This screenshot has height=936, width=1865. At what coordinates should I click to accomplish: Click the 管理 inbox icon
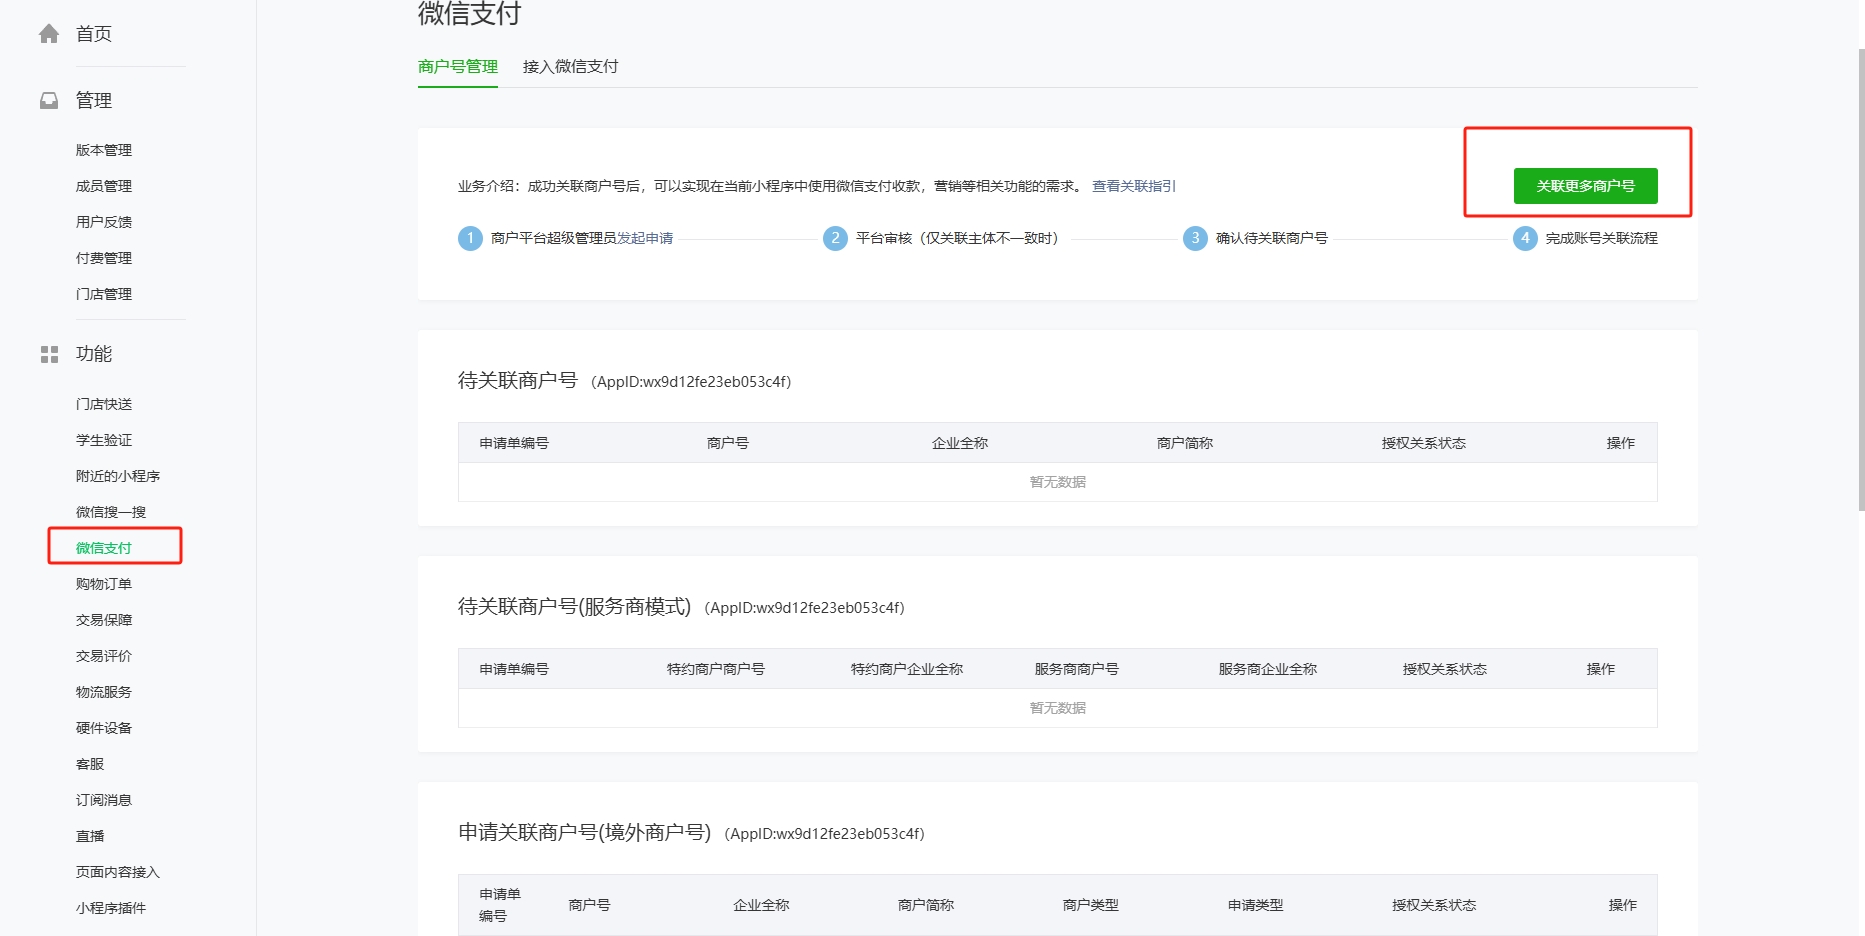49,101
